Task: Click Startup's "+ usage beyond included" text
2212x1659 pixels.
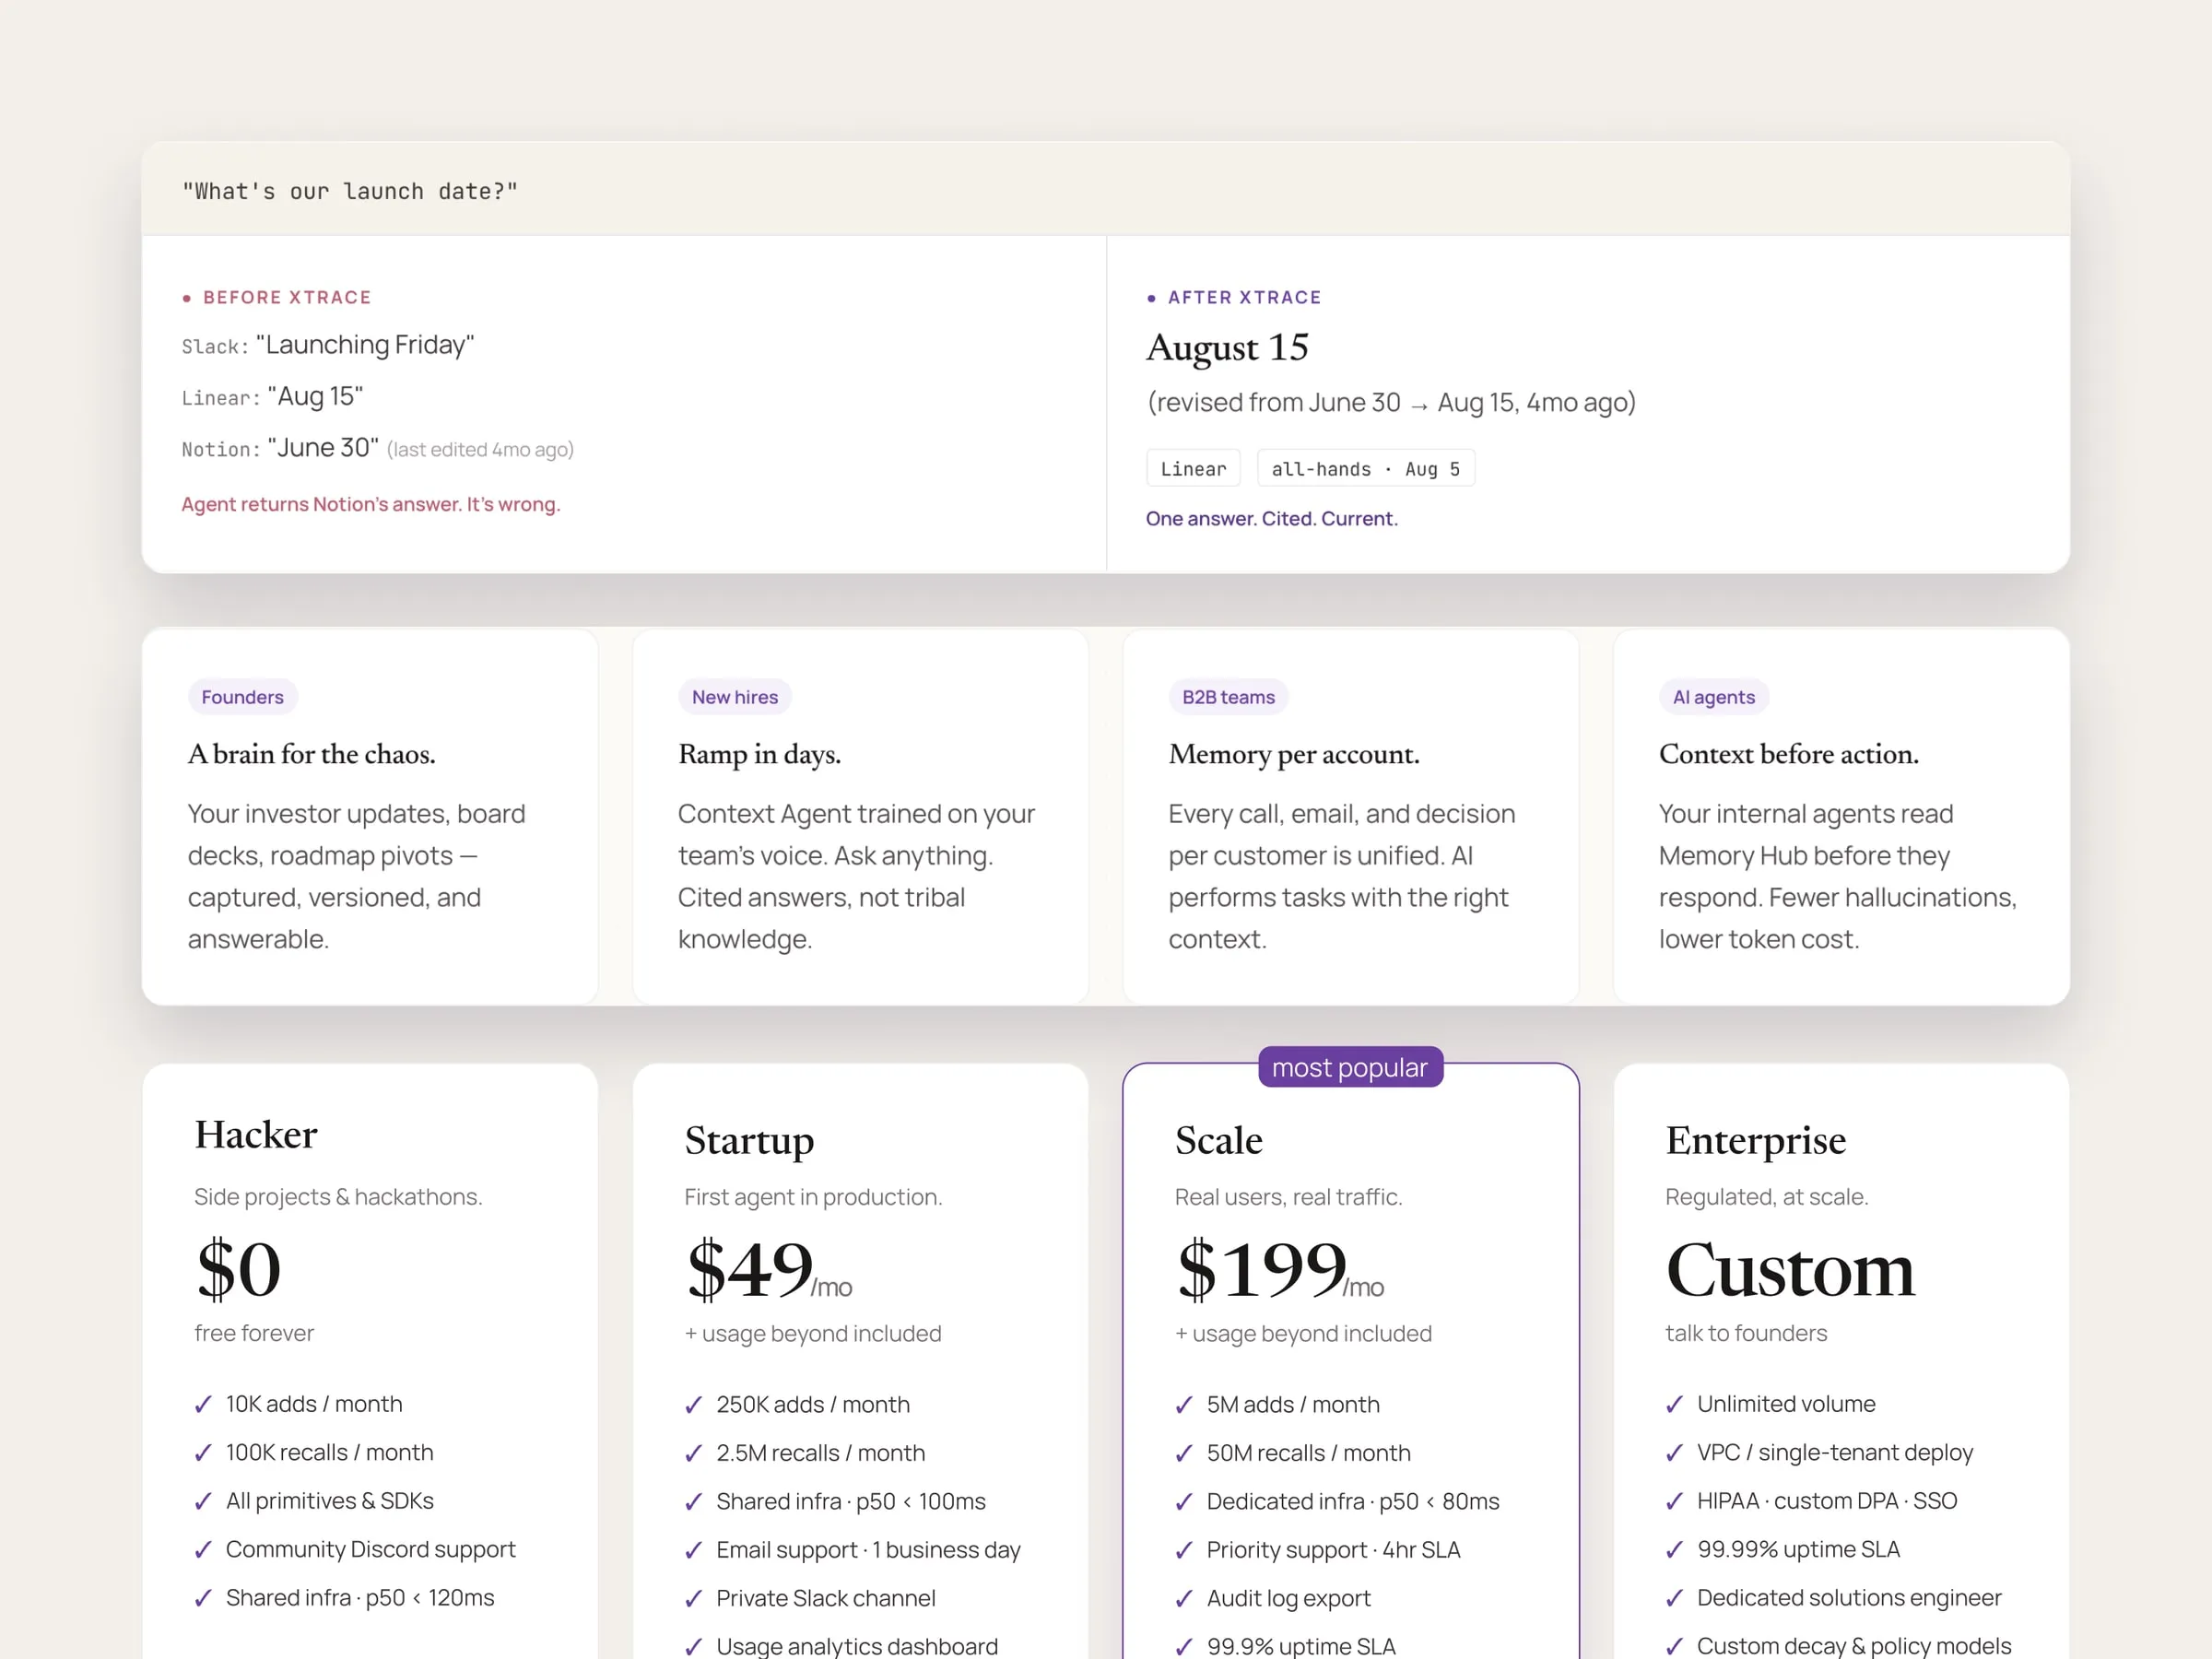Action: [x=813, y=1334]
